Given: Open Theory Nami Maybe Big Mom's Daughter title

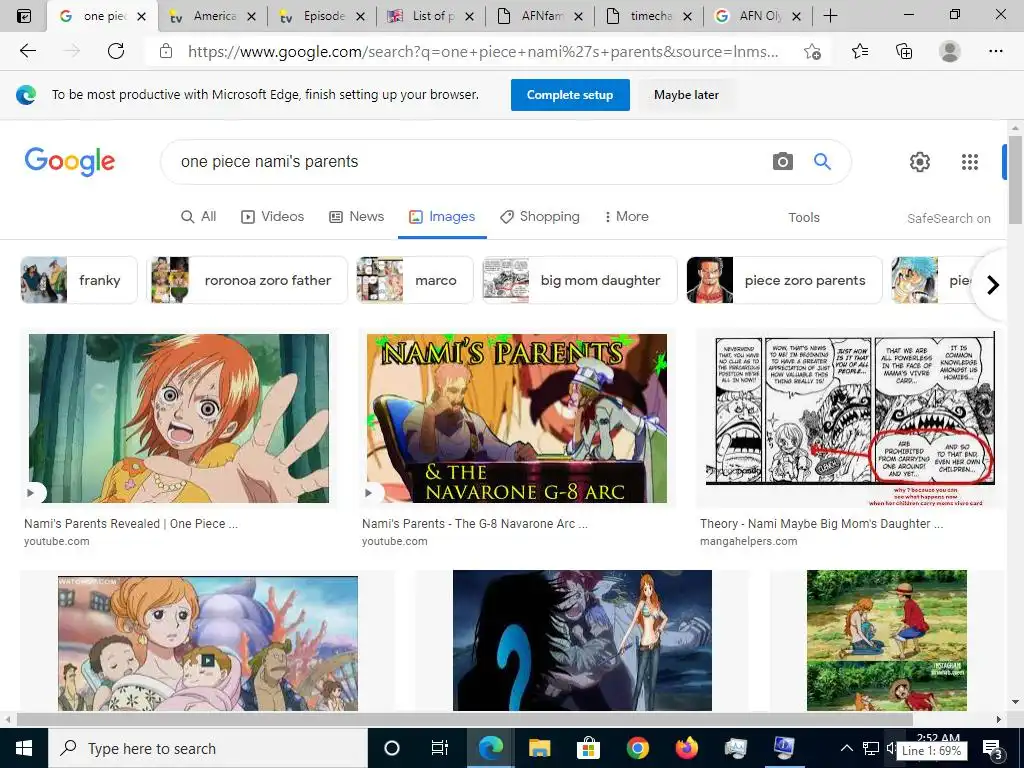Looking at the screenshot, I should (822, 524).
